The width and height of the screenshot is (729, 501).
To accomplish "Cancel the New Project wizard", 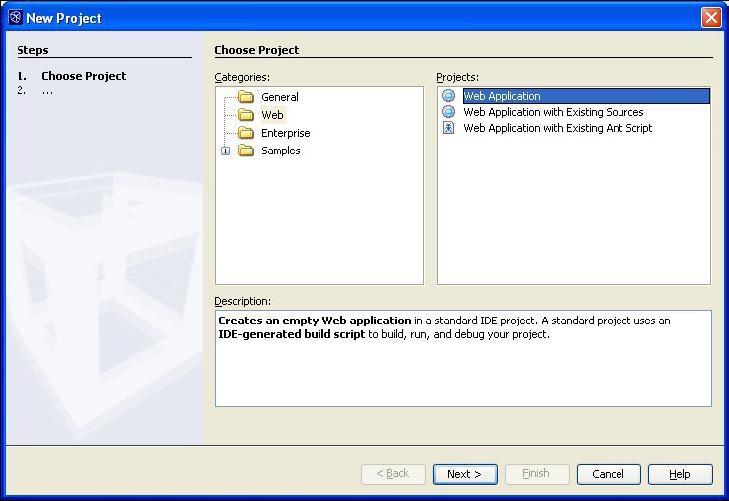I will tap(607, 474).
